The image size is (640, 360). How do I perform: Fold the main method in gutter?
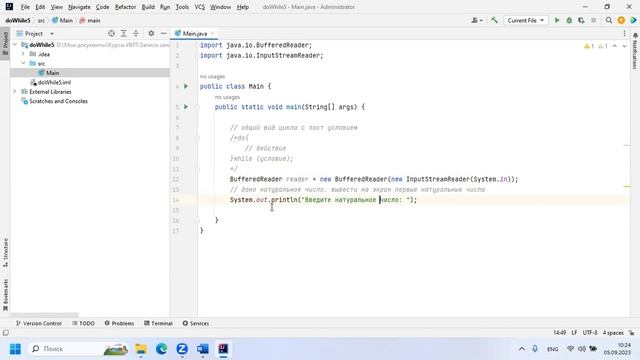coord(198,107)
